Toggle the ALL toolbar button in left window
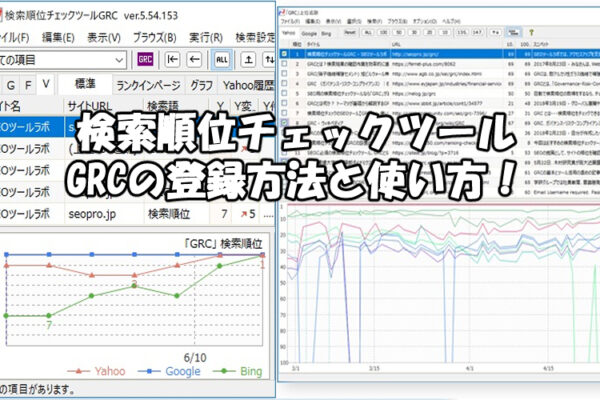Screen dimensions: 600x400 tap(222, 59)
